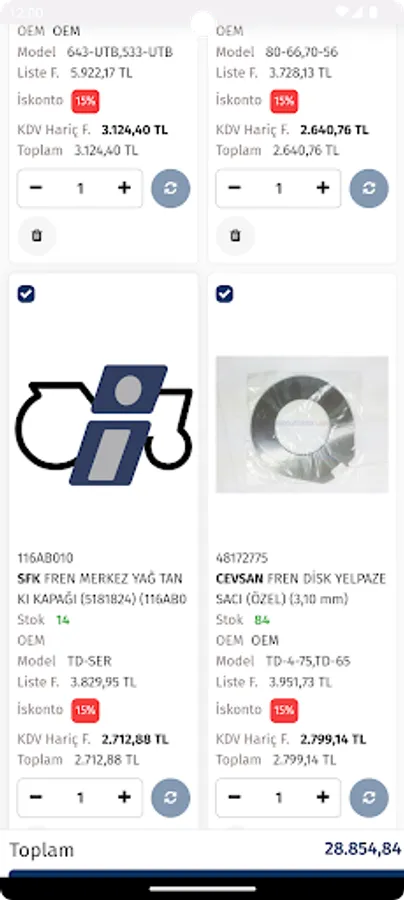This screenshot has width=404, height=900.
Task: Increase quantity of TD-SER model item
Action: pyautogui.click(x=124, y=797)
